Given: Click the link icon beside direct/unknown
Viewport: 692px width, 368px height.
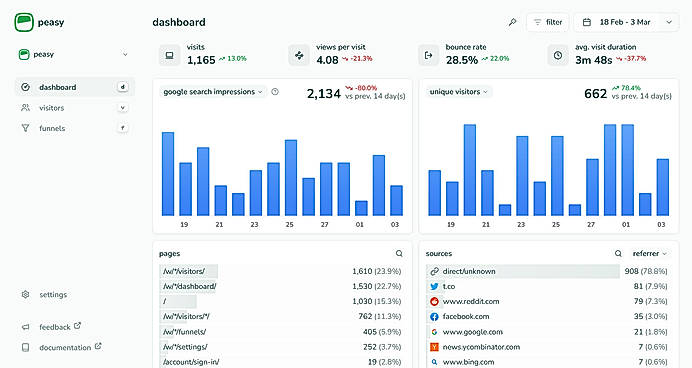Looking at the screenshot, I should click(x=434, y=271).
